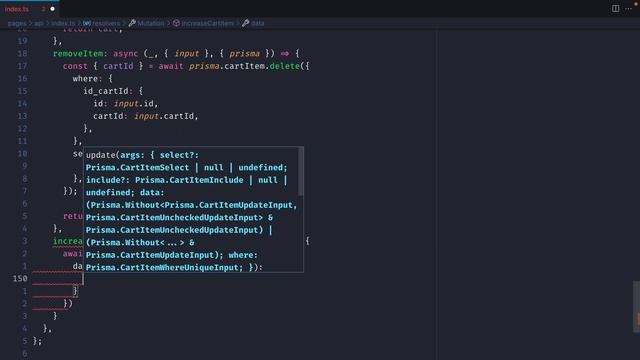Select the index.ts editor tab
This screenshot has height=360, width=640.
click(29, 9)
